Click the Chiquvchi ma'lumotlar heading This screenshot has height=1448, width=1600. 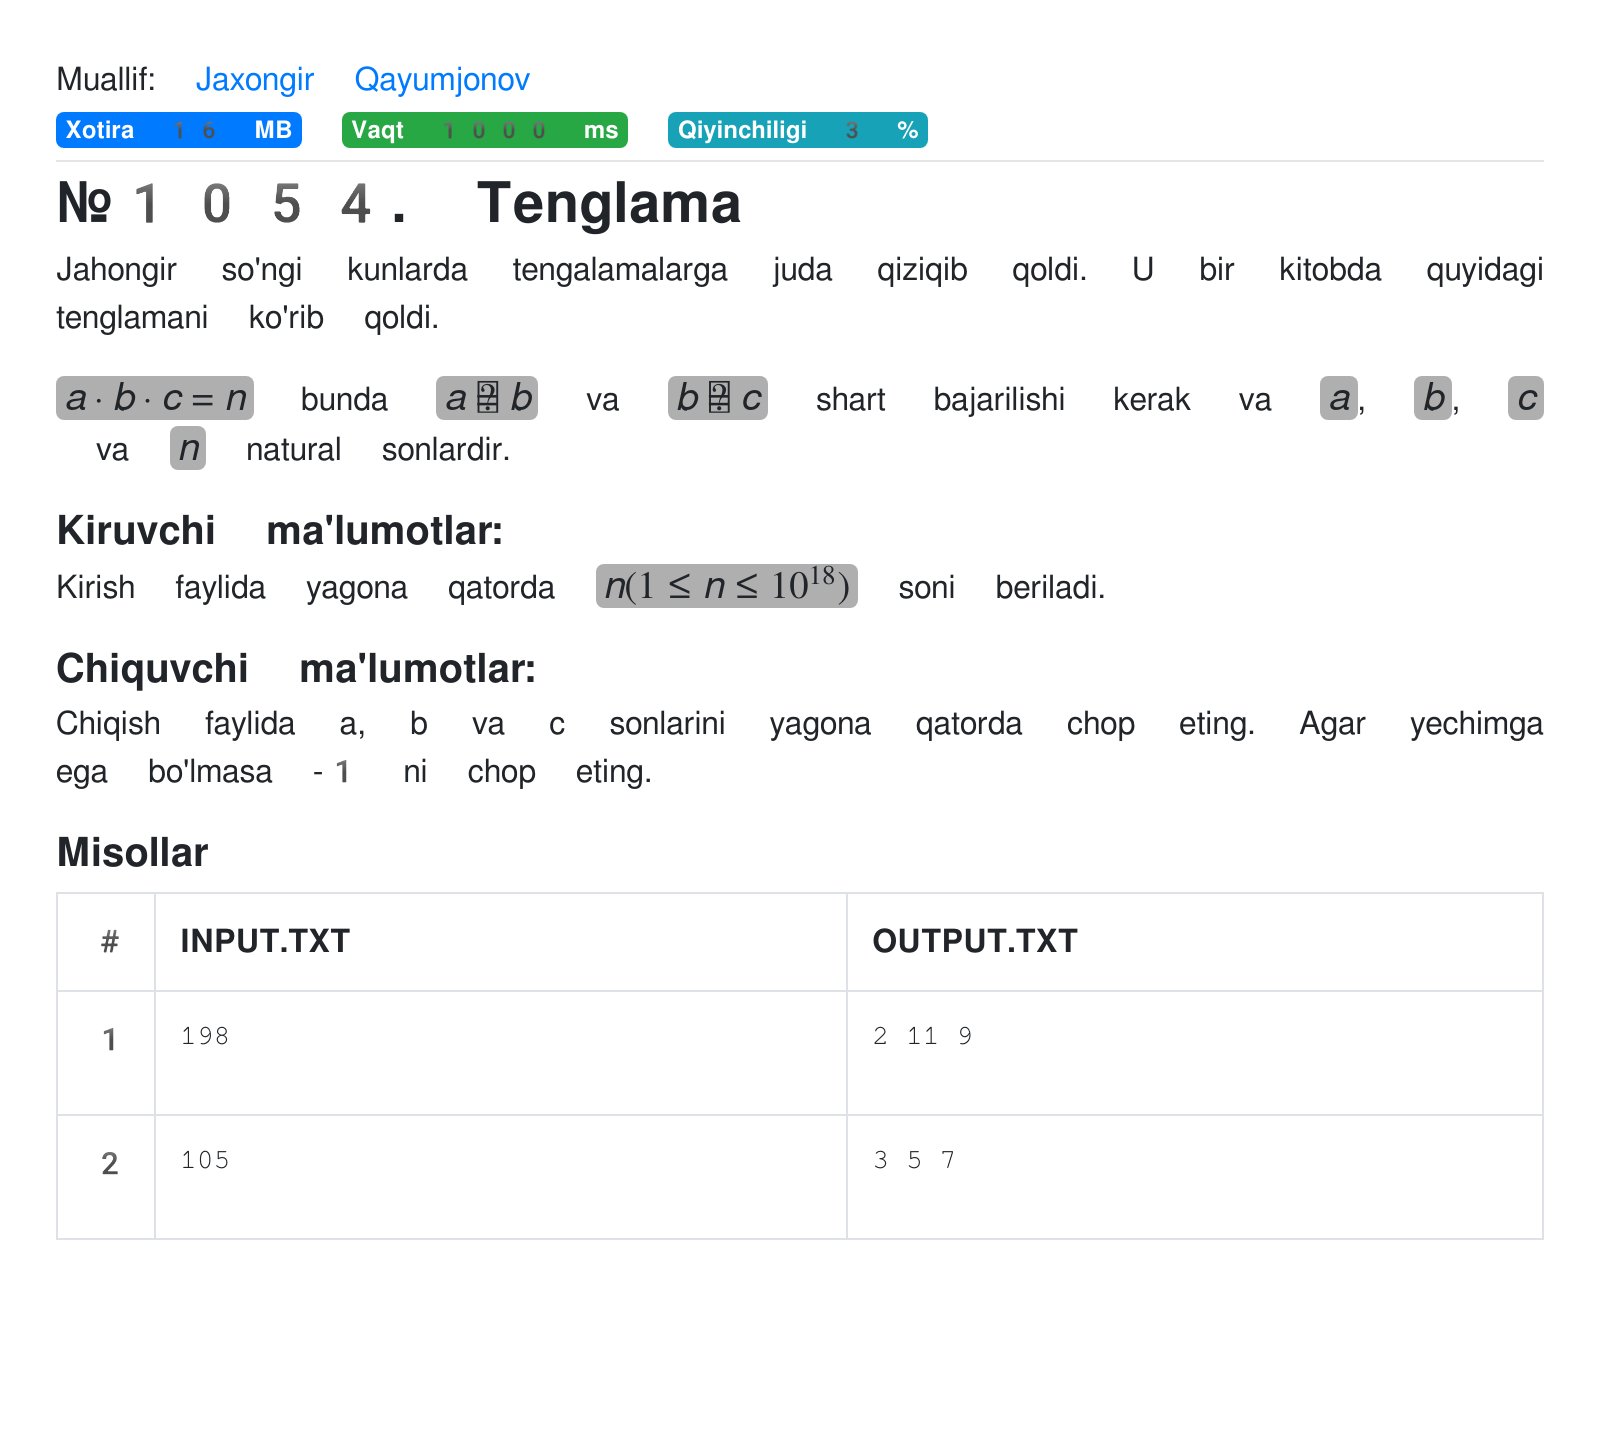(295, 668)
